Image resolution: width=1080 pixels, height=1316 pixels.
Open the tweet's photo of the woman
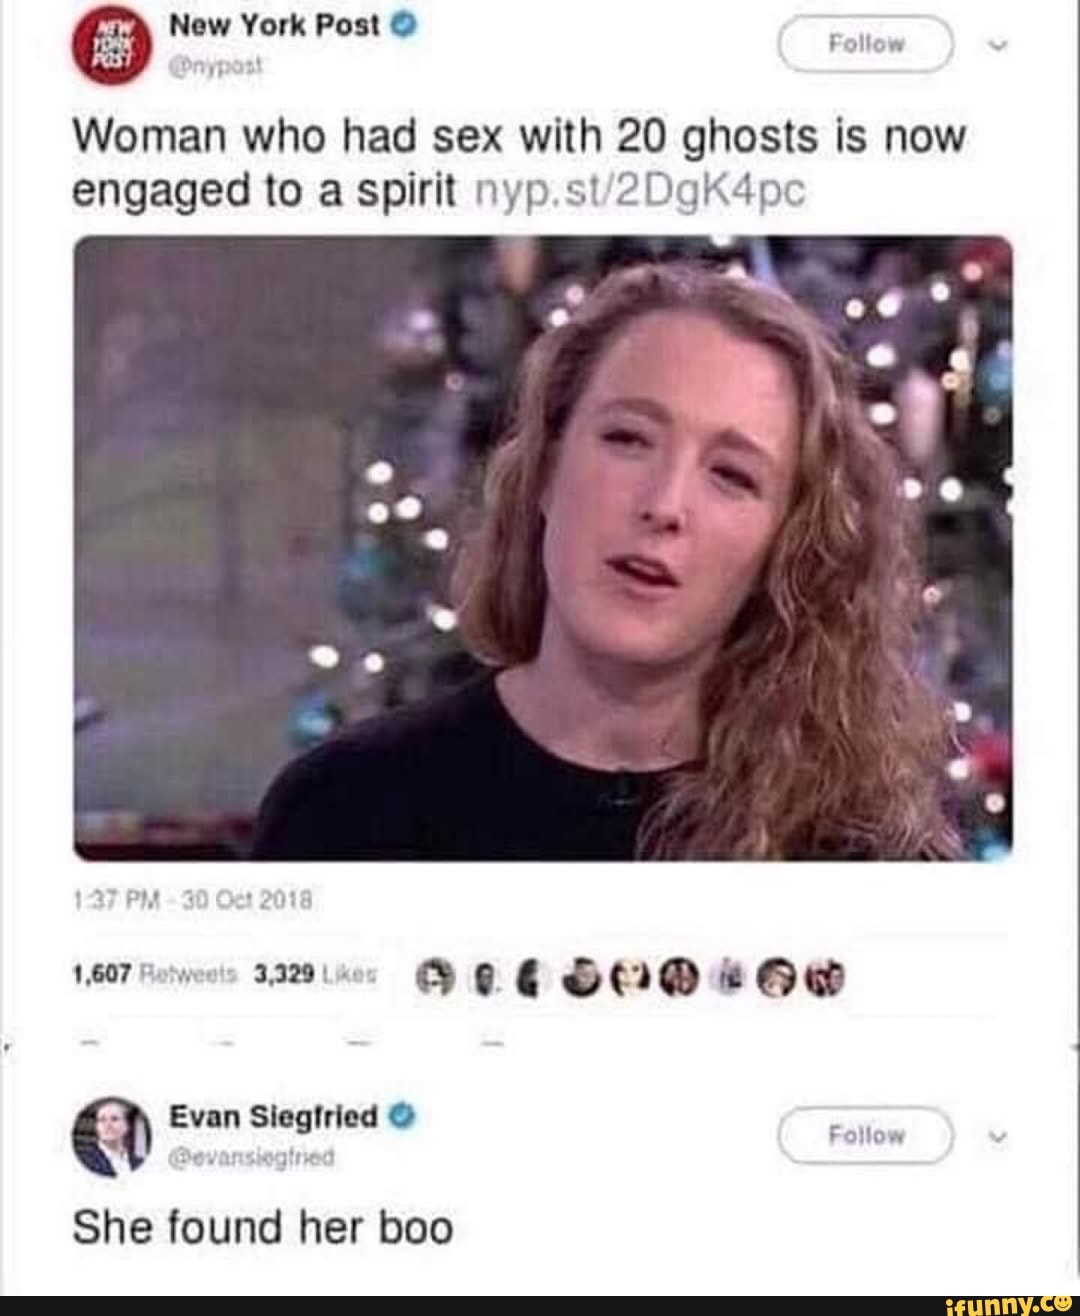click(543, 548)
